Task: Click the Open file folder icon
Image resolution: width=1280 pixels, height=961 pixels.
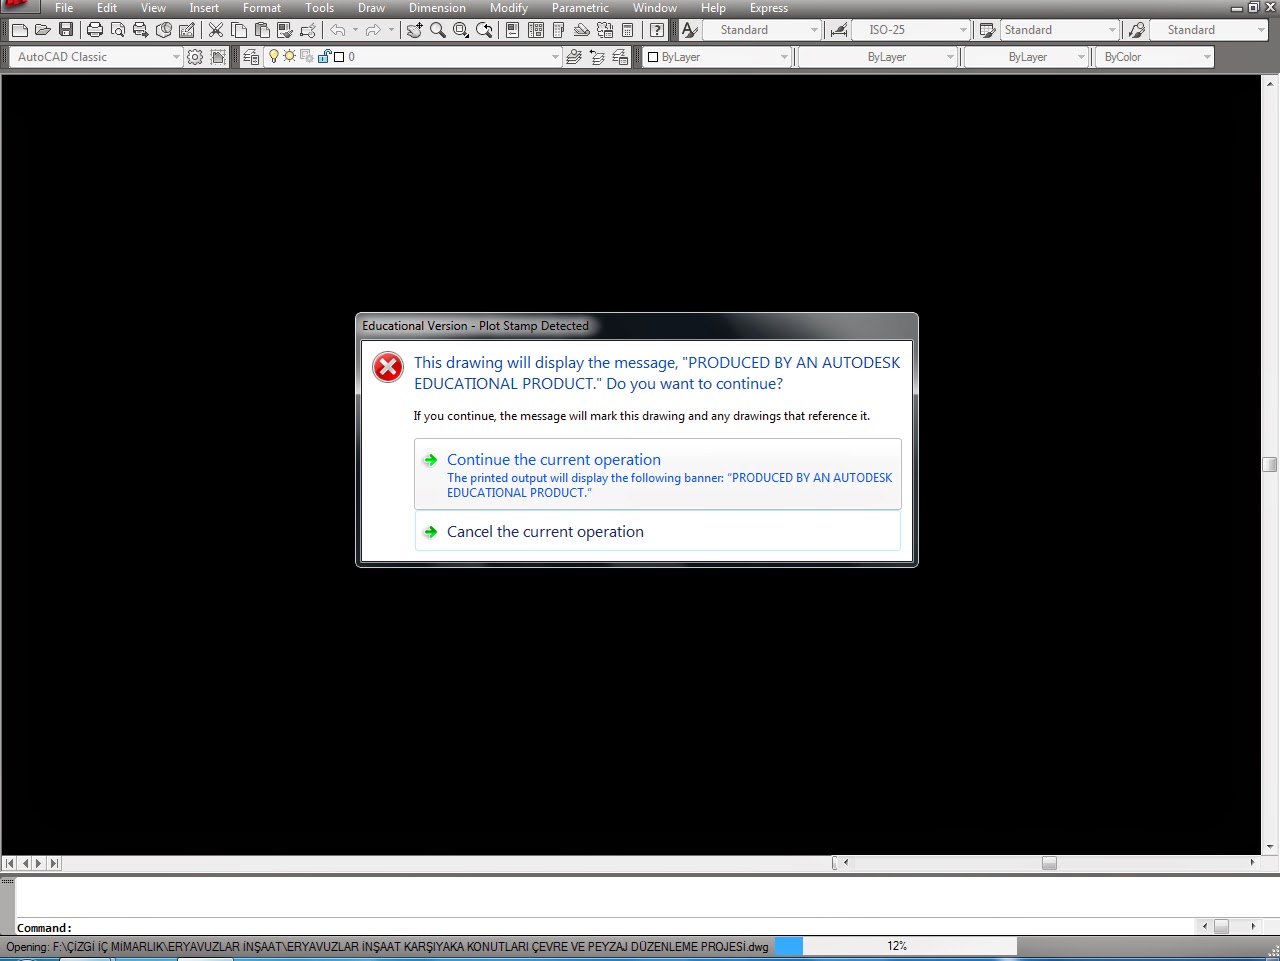Action: point(43,30)
